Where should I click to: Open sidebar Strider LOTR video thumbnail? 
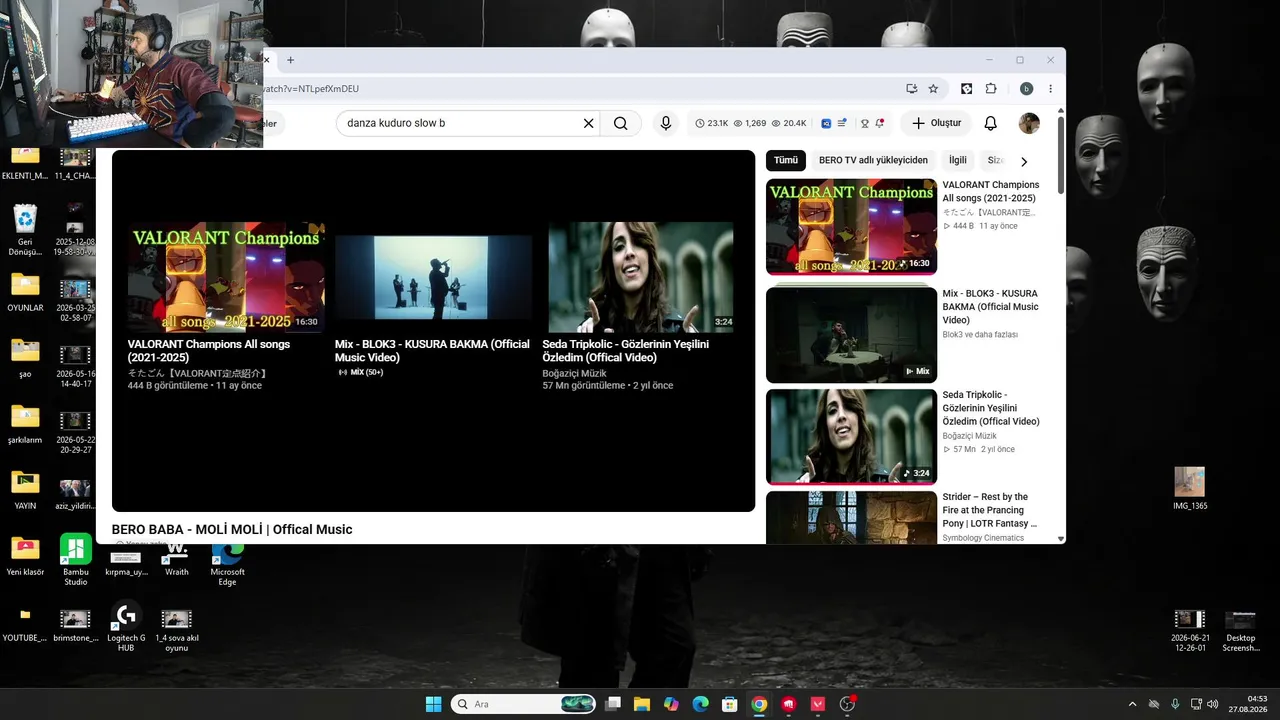click(x=851, y=517)
